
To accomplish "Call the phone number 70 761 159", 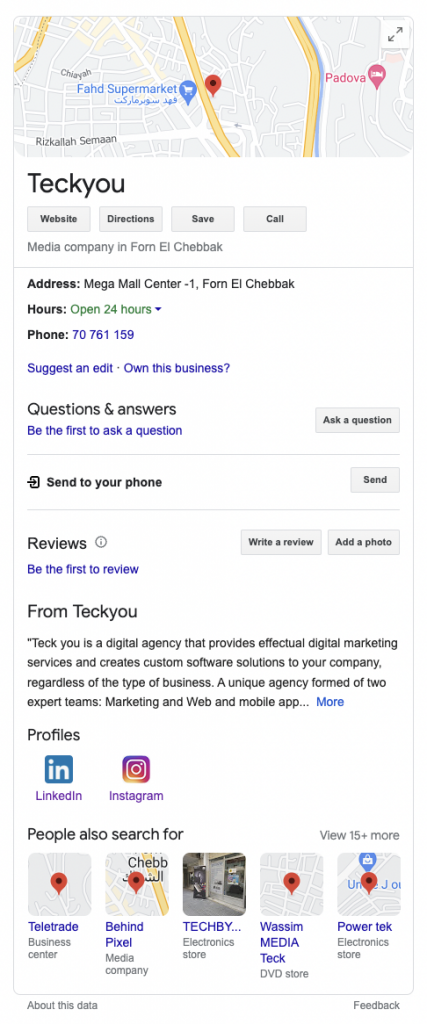I will (x=103, y=335).
